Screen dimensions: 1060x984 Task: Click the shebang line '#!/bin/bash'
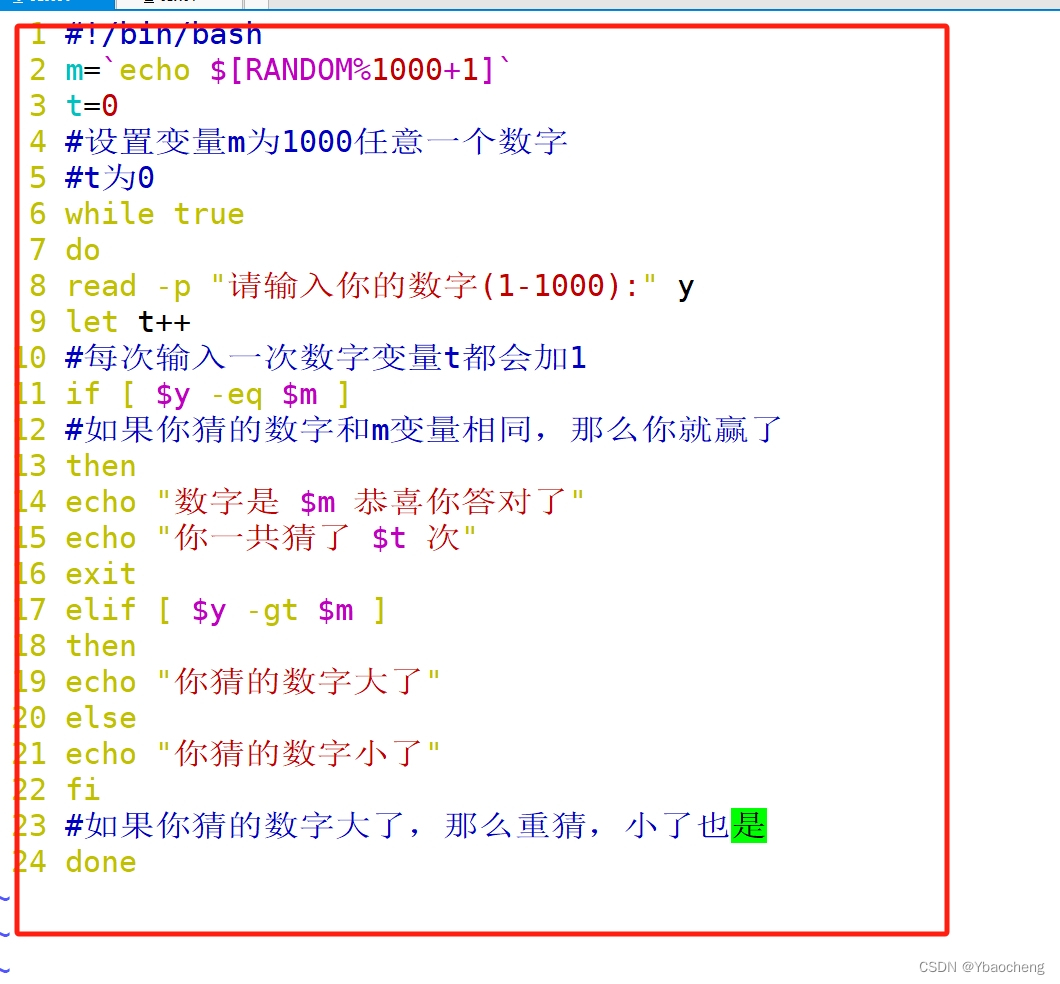pyautogui.click(x=164, y=35)
